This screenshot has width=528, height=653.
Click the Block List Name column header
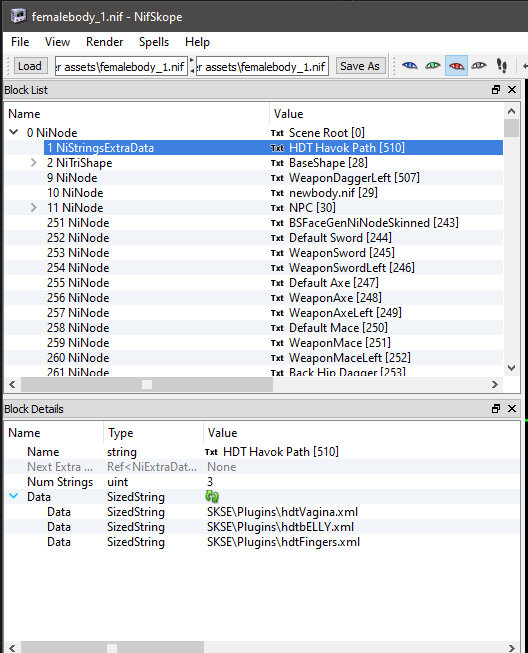click(137, 114)
